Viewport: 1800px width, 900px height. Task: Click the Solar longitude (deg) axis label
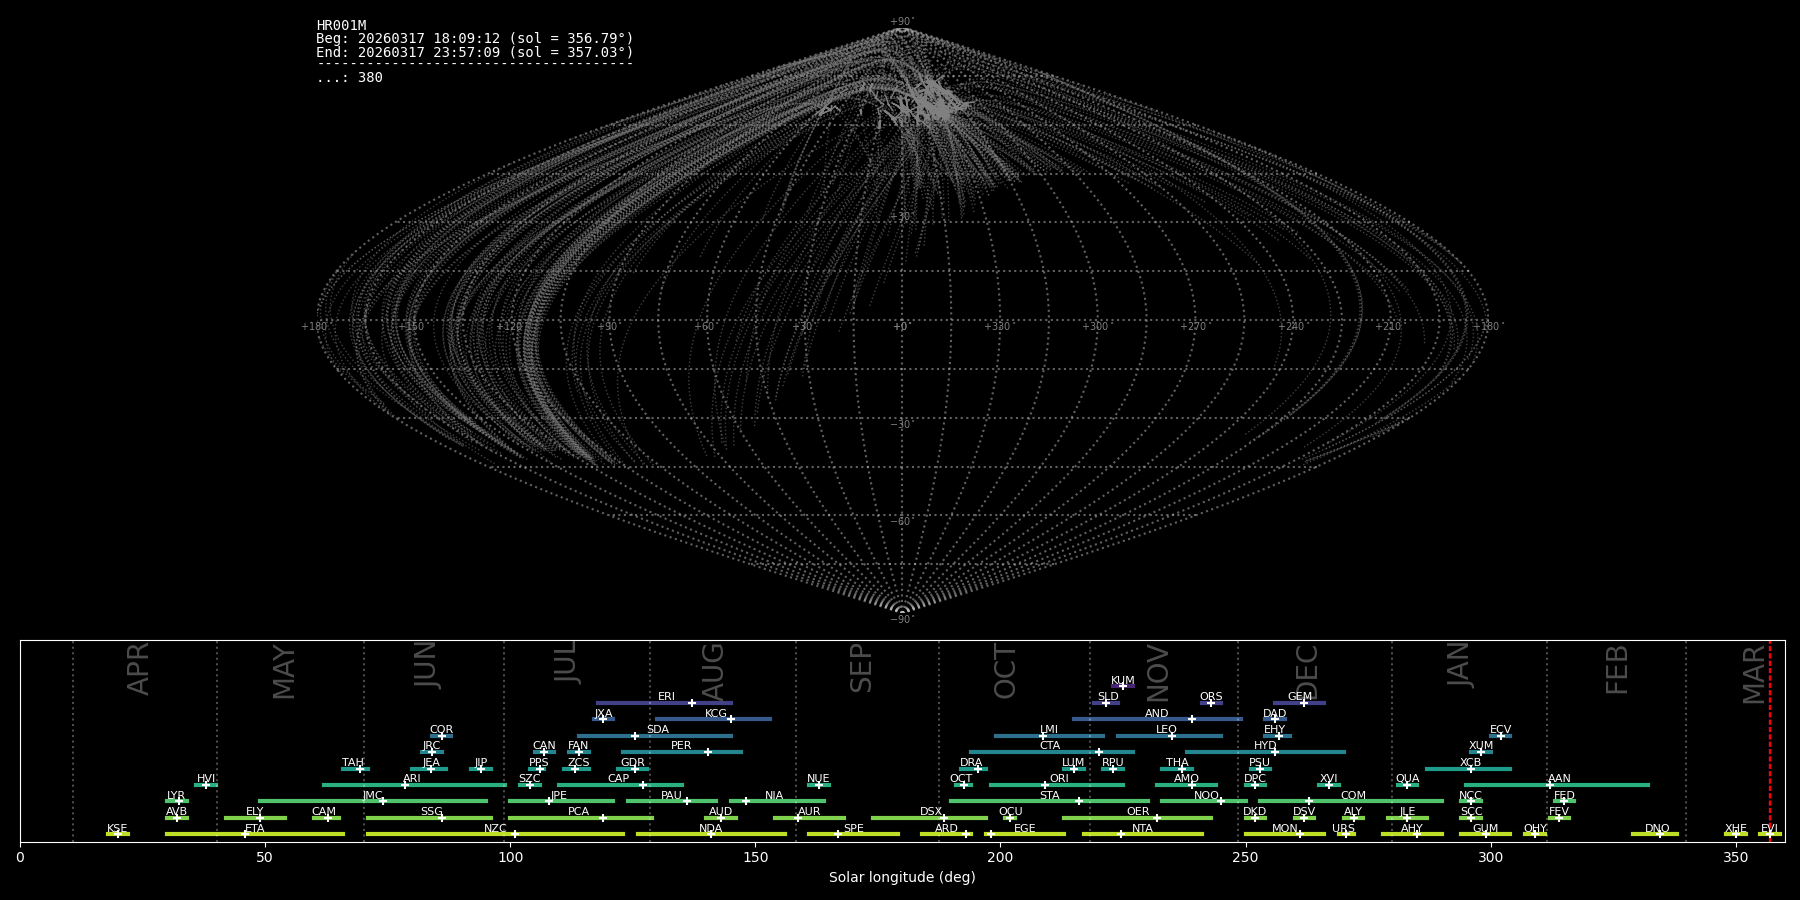902,877
